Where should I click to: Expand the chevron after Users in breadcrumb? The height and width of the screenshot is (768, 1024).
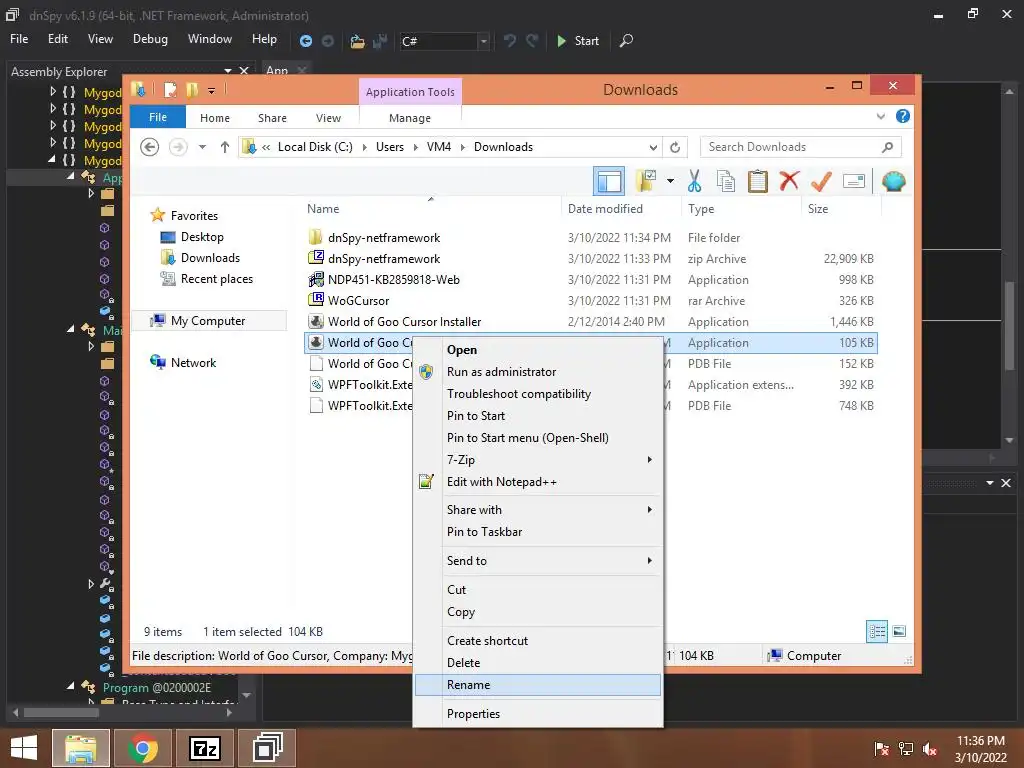pyautogui.click(x=415, y=147)
